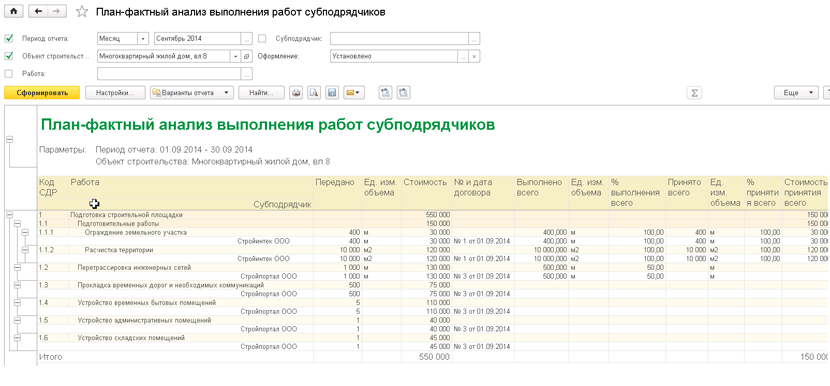
Task: Open dropdown arrow of Многоквартирный жилой дом field
Action: (236, 56)
